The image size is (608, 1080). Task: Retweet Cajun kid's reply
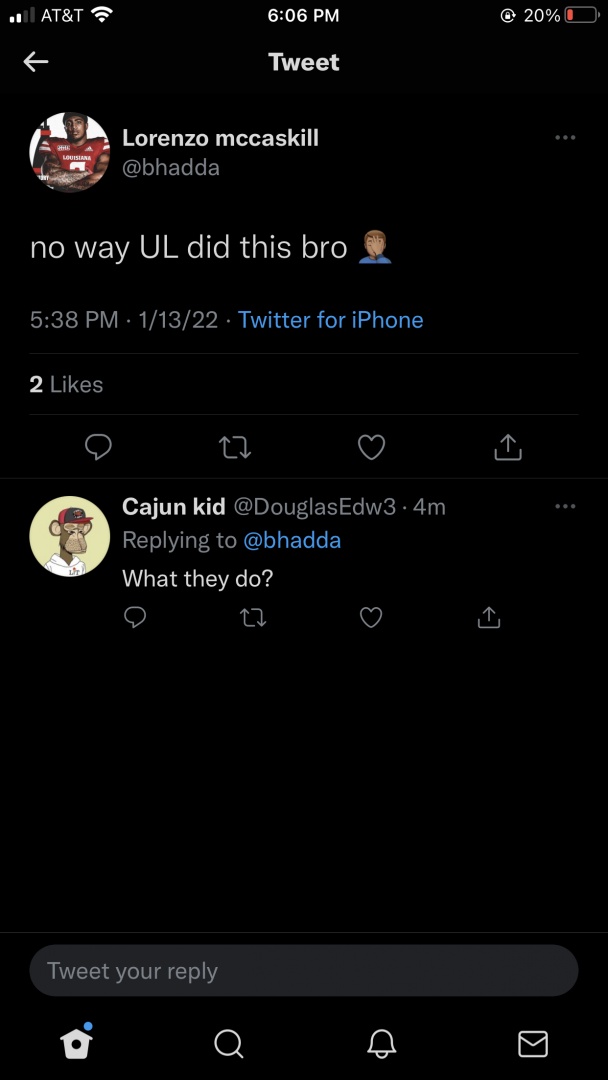point(253,618)
